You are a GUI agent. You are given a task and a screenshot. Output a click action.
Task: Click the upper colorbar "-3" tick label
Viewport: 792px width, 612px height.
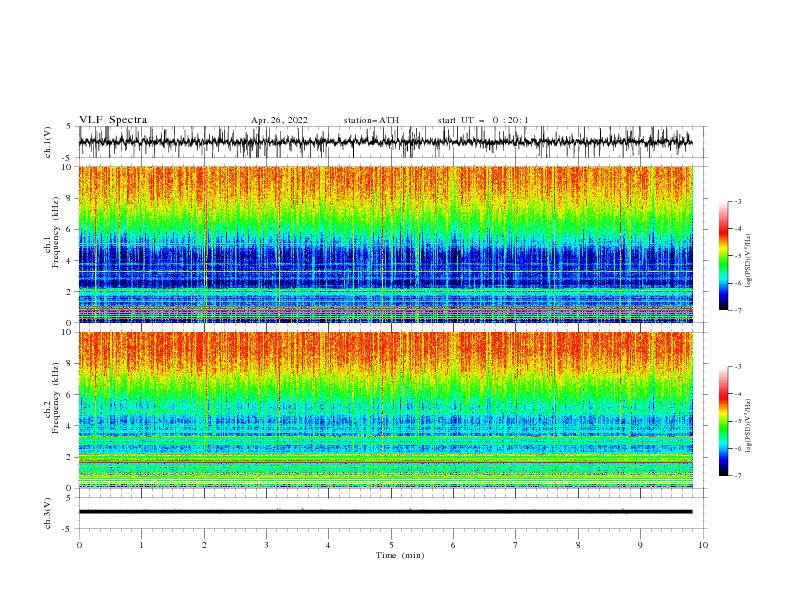click(x=738, y=201)
